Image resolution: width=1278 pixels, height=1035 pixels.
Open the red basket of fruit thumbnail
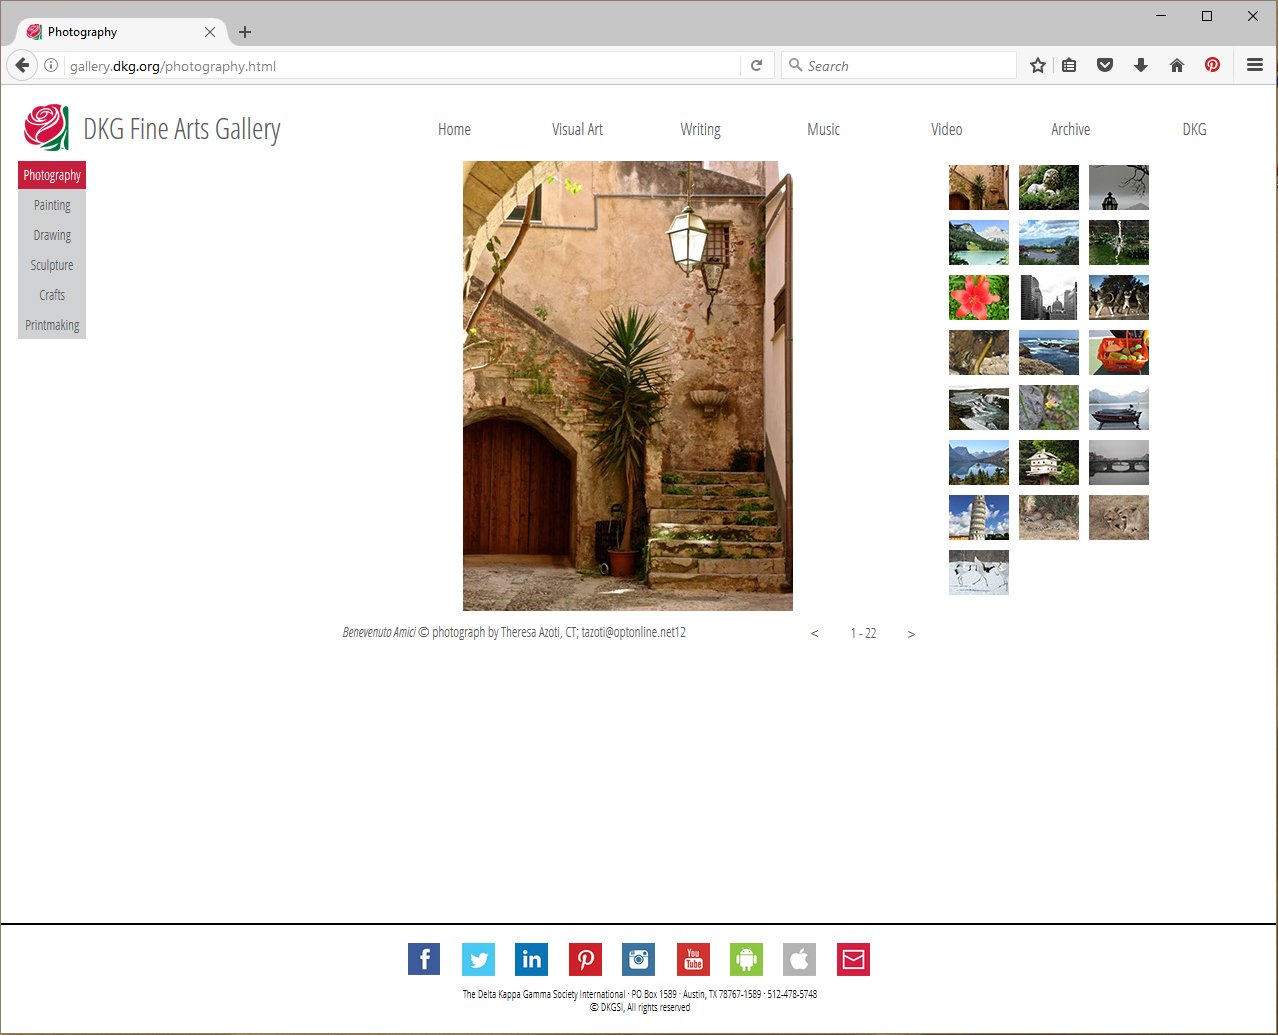[x=1119, y=352]
